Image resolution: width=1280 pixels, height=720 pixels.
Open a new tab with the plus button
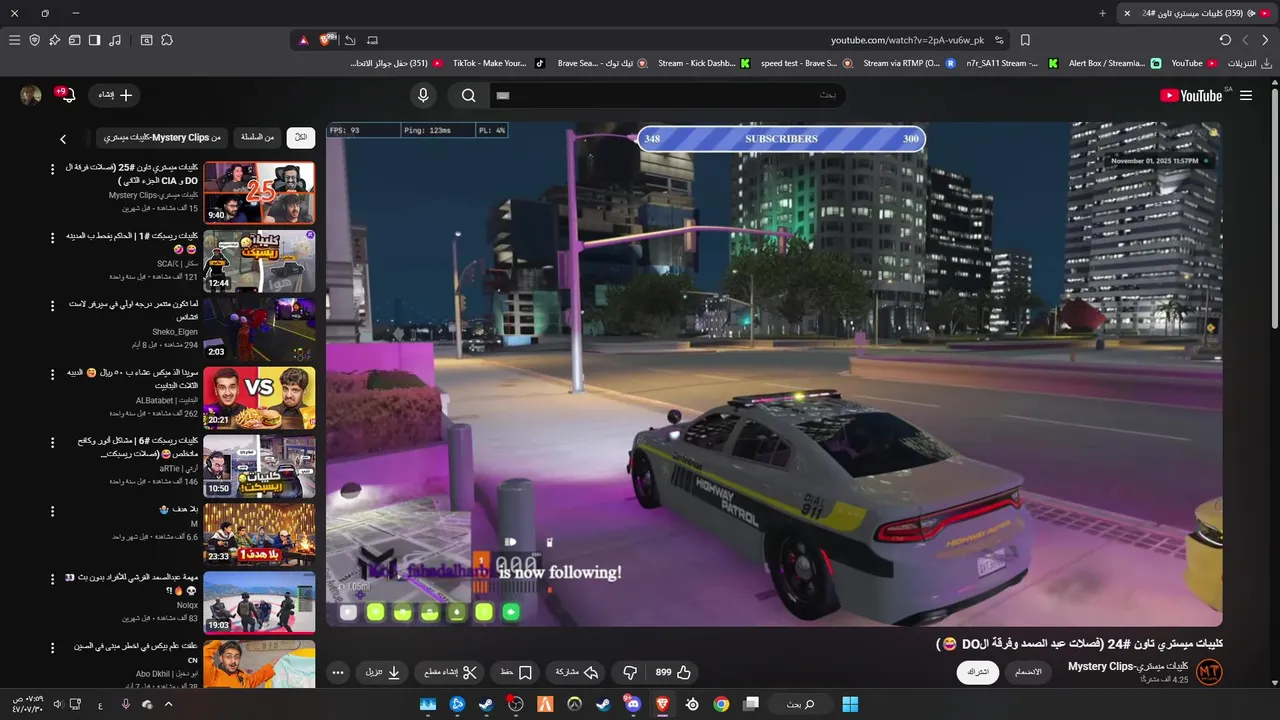pos(1103,13)
